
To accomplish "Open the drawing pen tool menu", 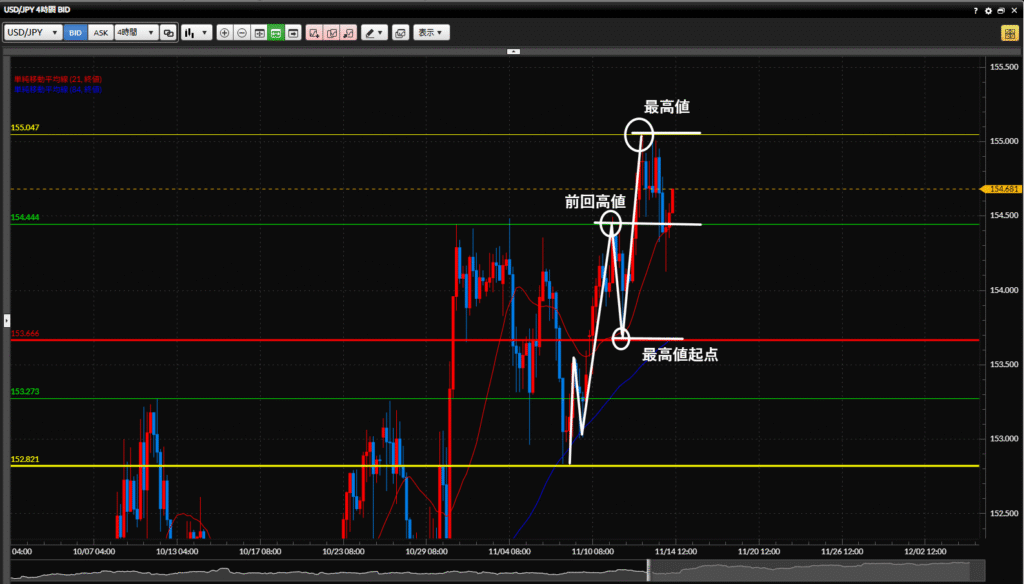I will [x=374, y=32].
